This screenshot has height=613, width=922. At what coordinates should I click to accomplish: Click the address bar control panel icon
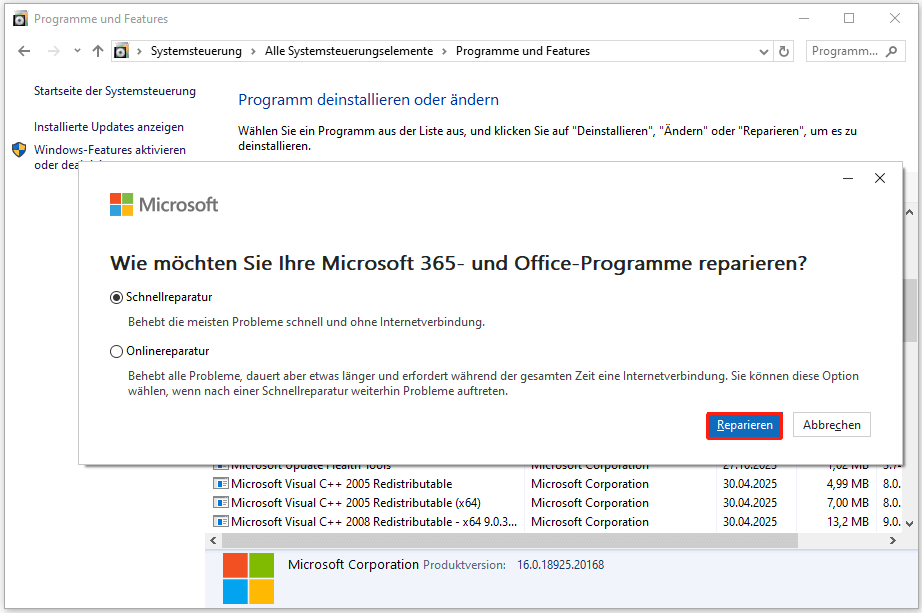[x=121, y=51]
